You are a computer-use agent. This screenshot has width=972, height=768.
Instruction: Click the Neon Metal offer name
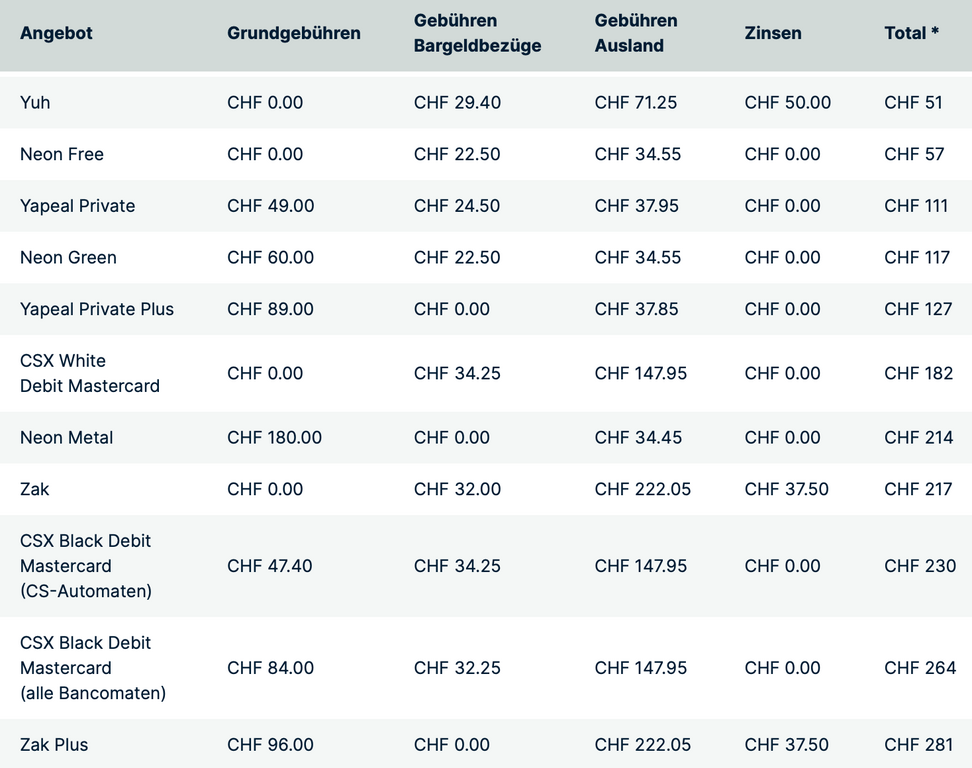coord(66,437)
